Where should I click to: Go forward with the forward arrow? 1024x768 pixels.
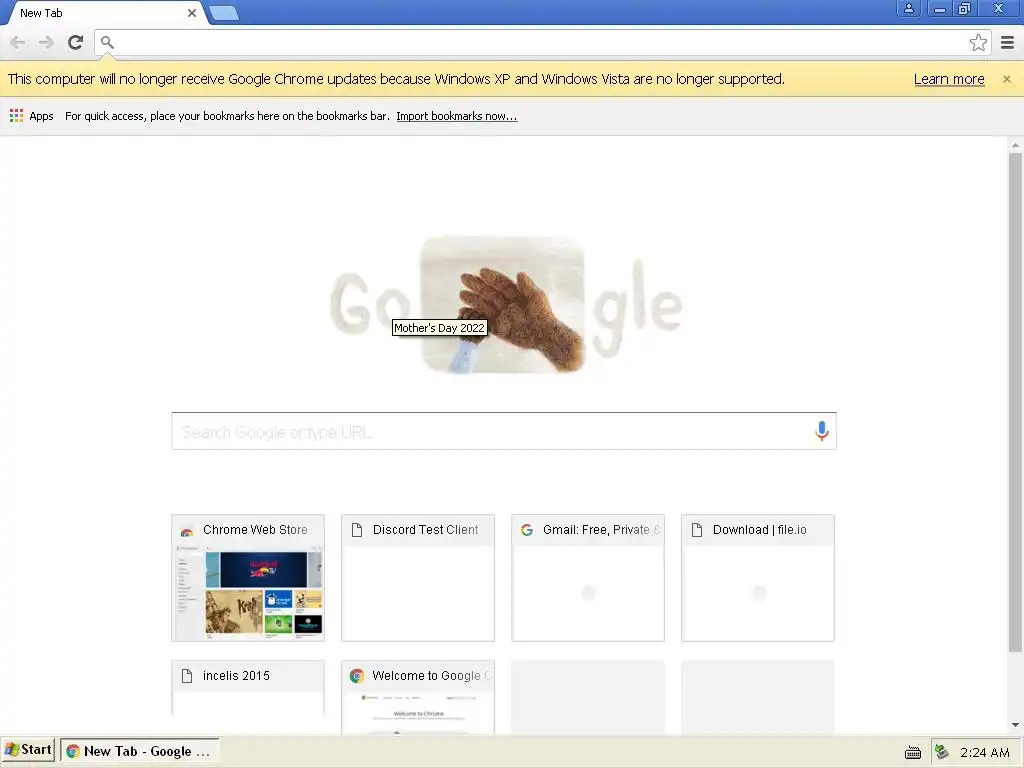click(46, 42)
